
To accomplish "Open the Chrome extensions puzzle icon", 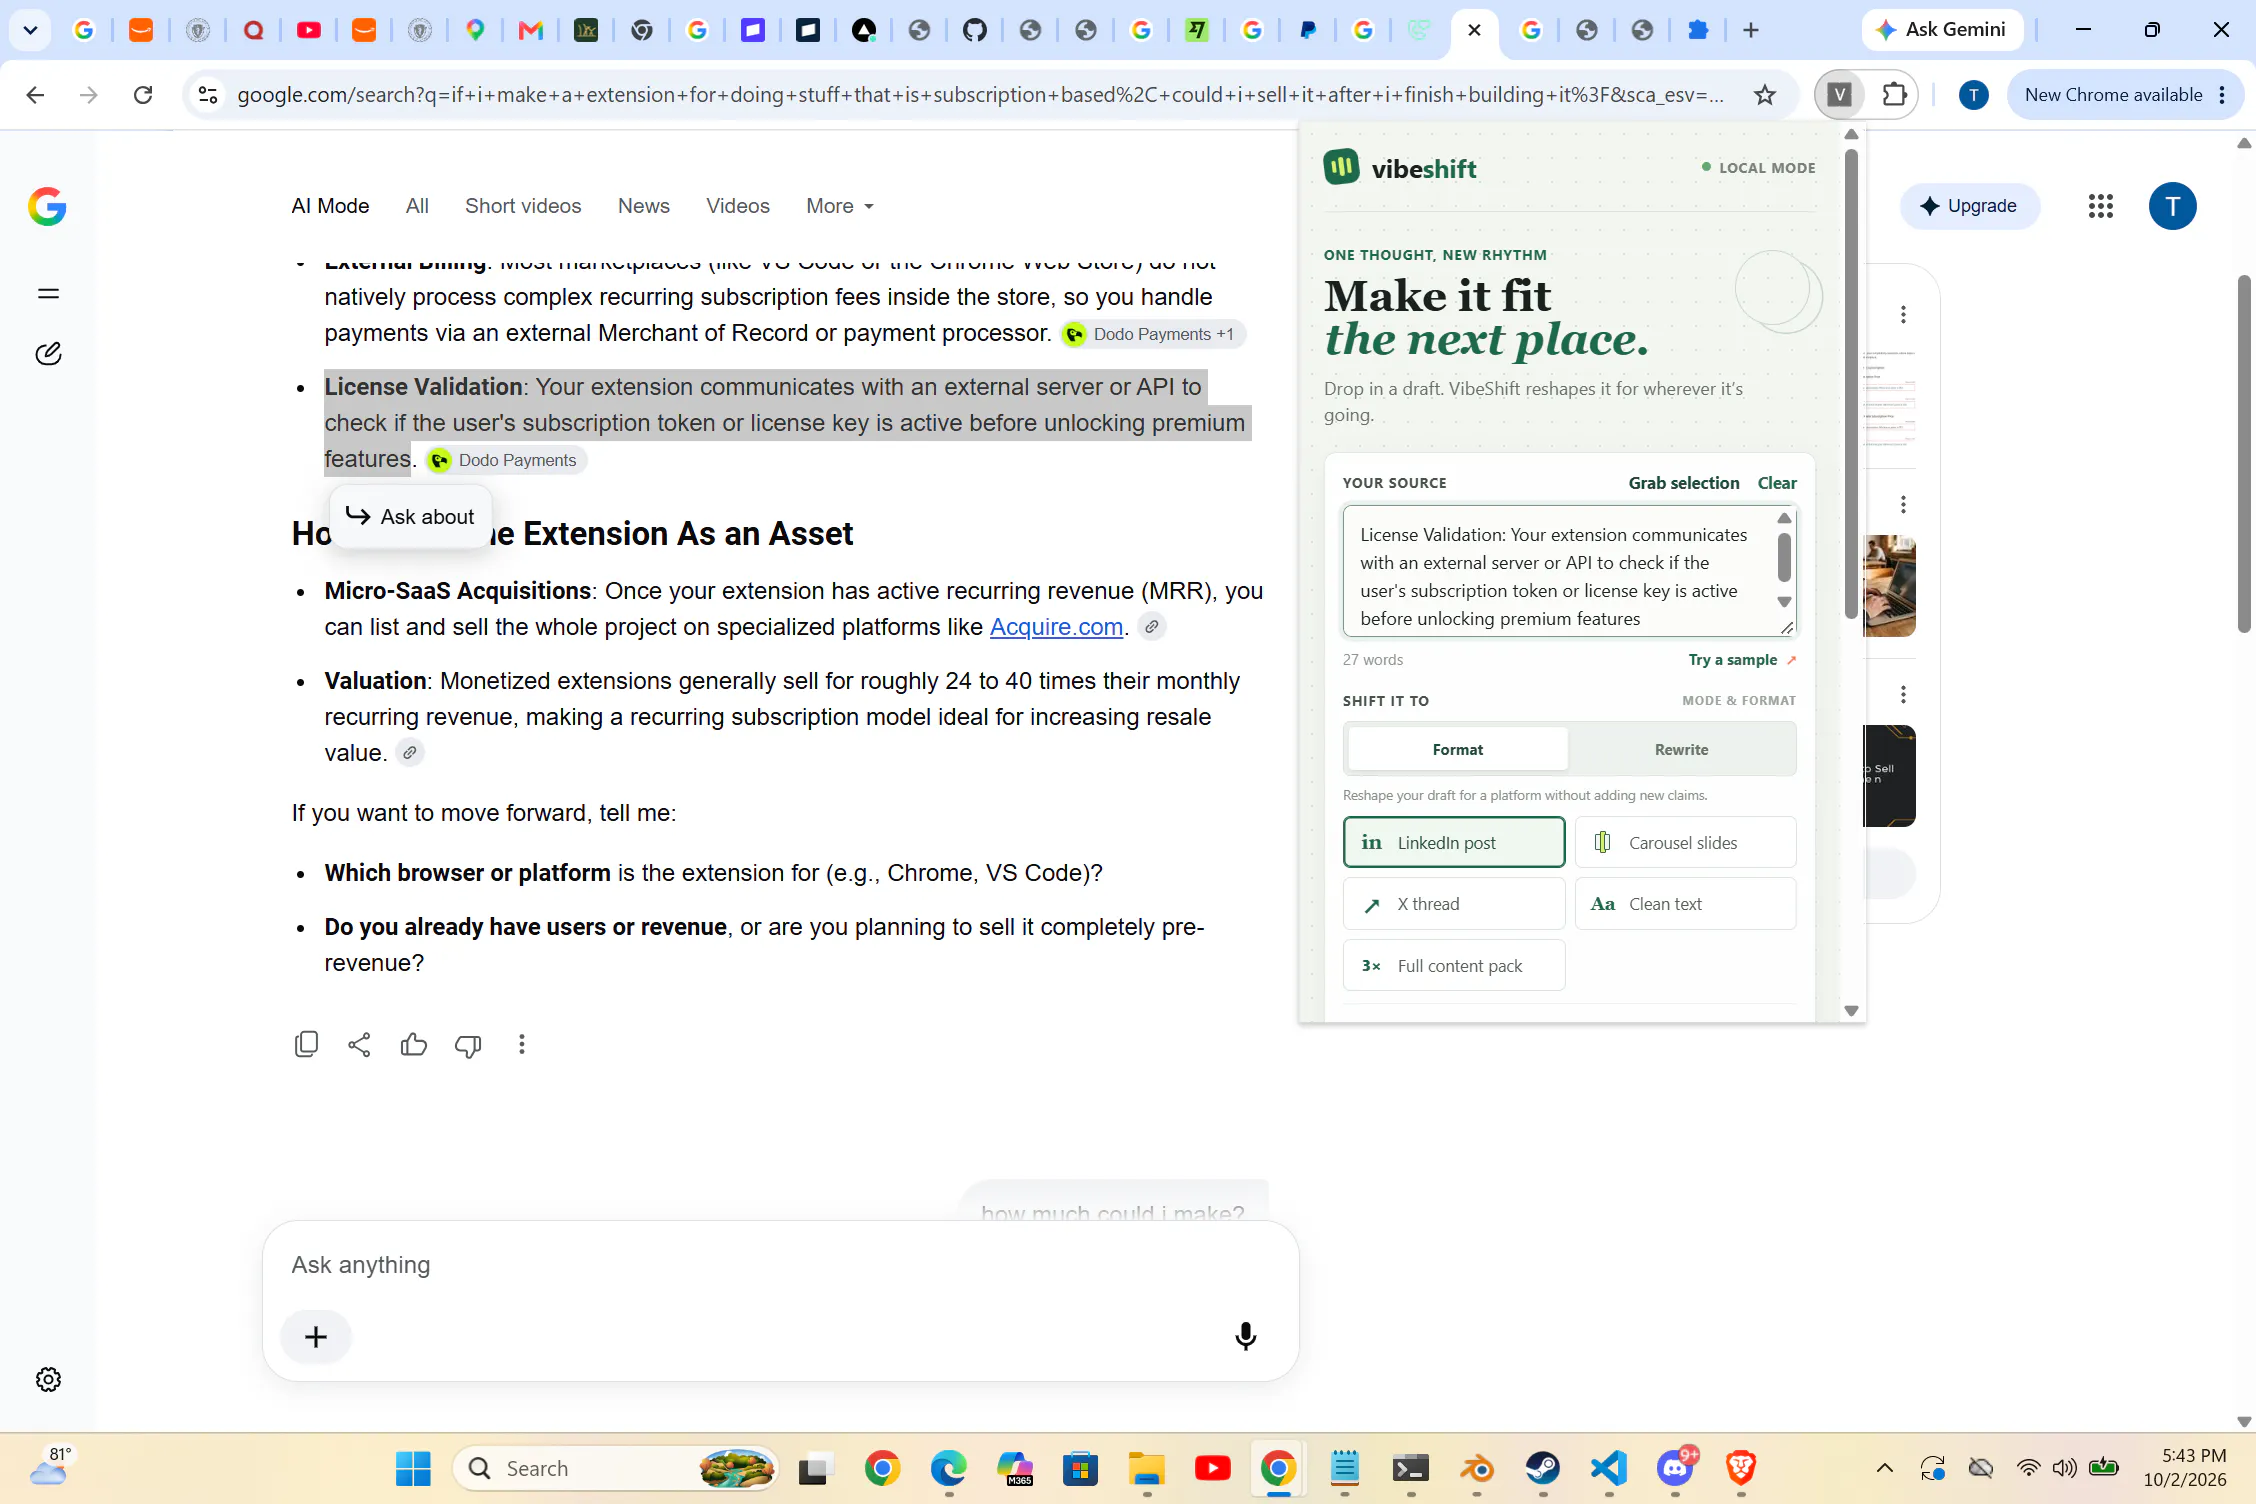I will (x=1894, y=95).
